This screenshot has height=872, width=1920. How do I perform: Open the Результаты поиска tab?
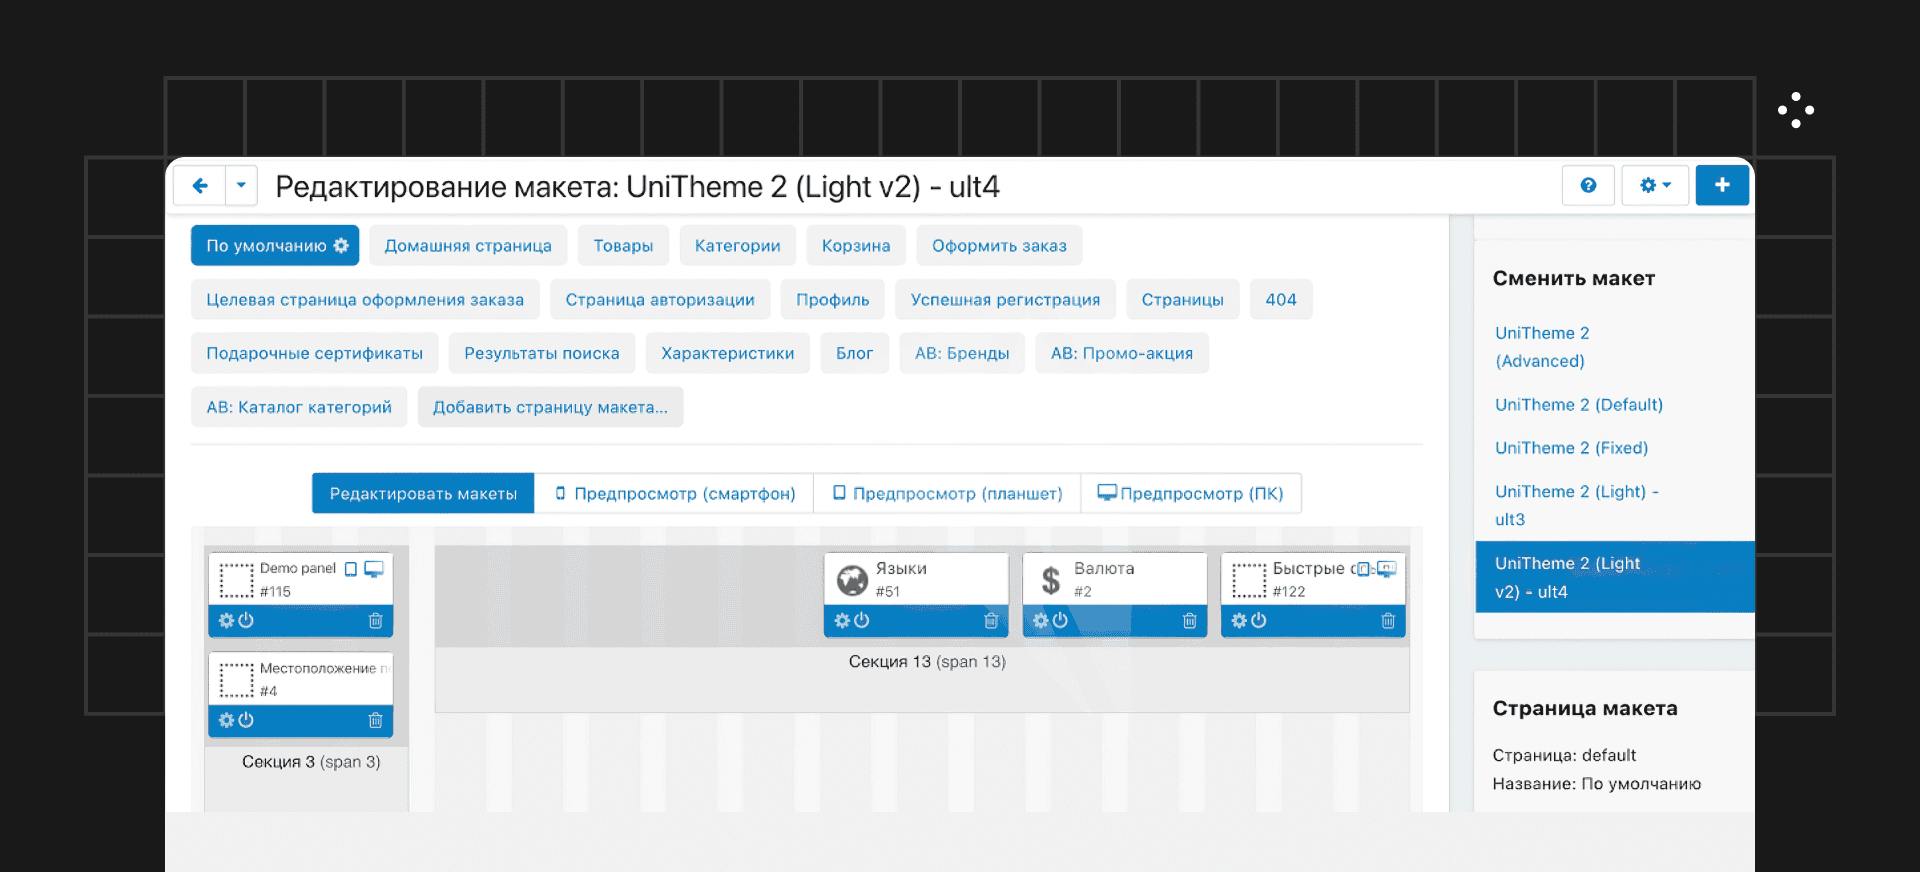point(542,353)
